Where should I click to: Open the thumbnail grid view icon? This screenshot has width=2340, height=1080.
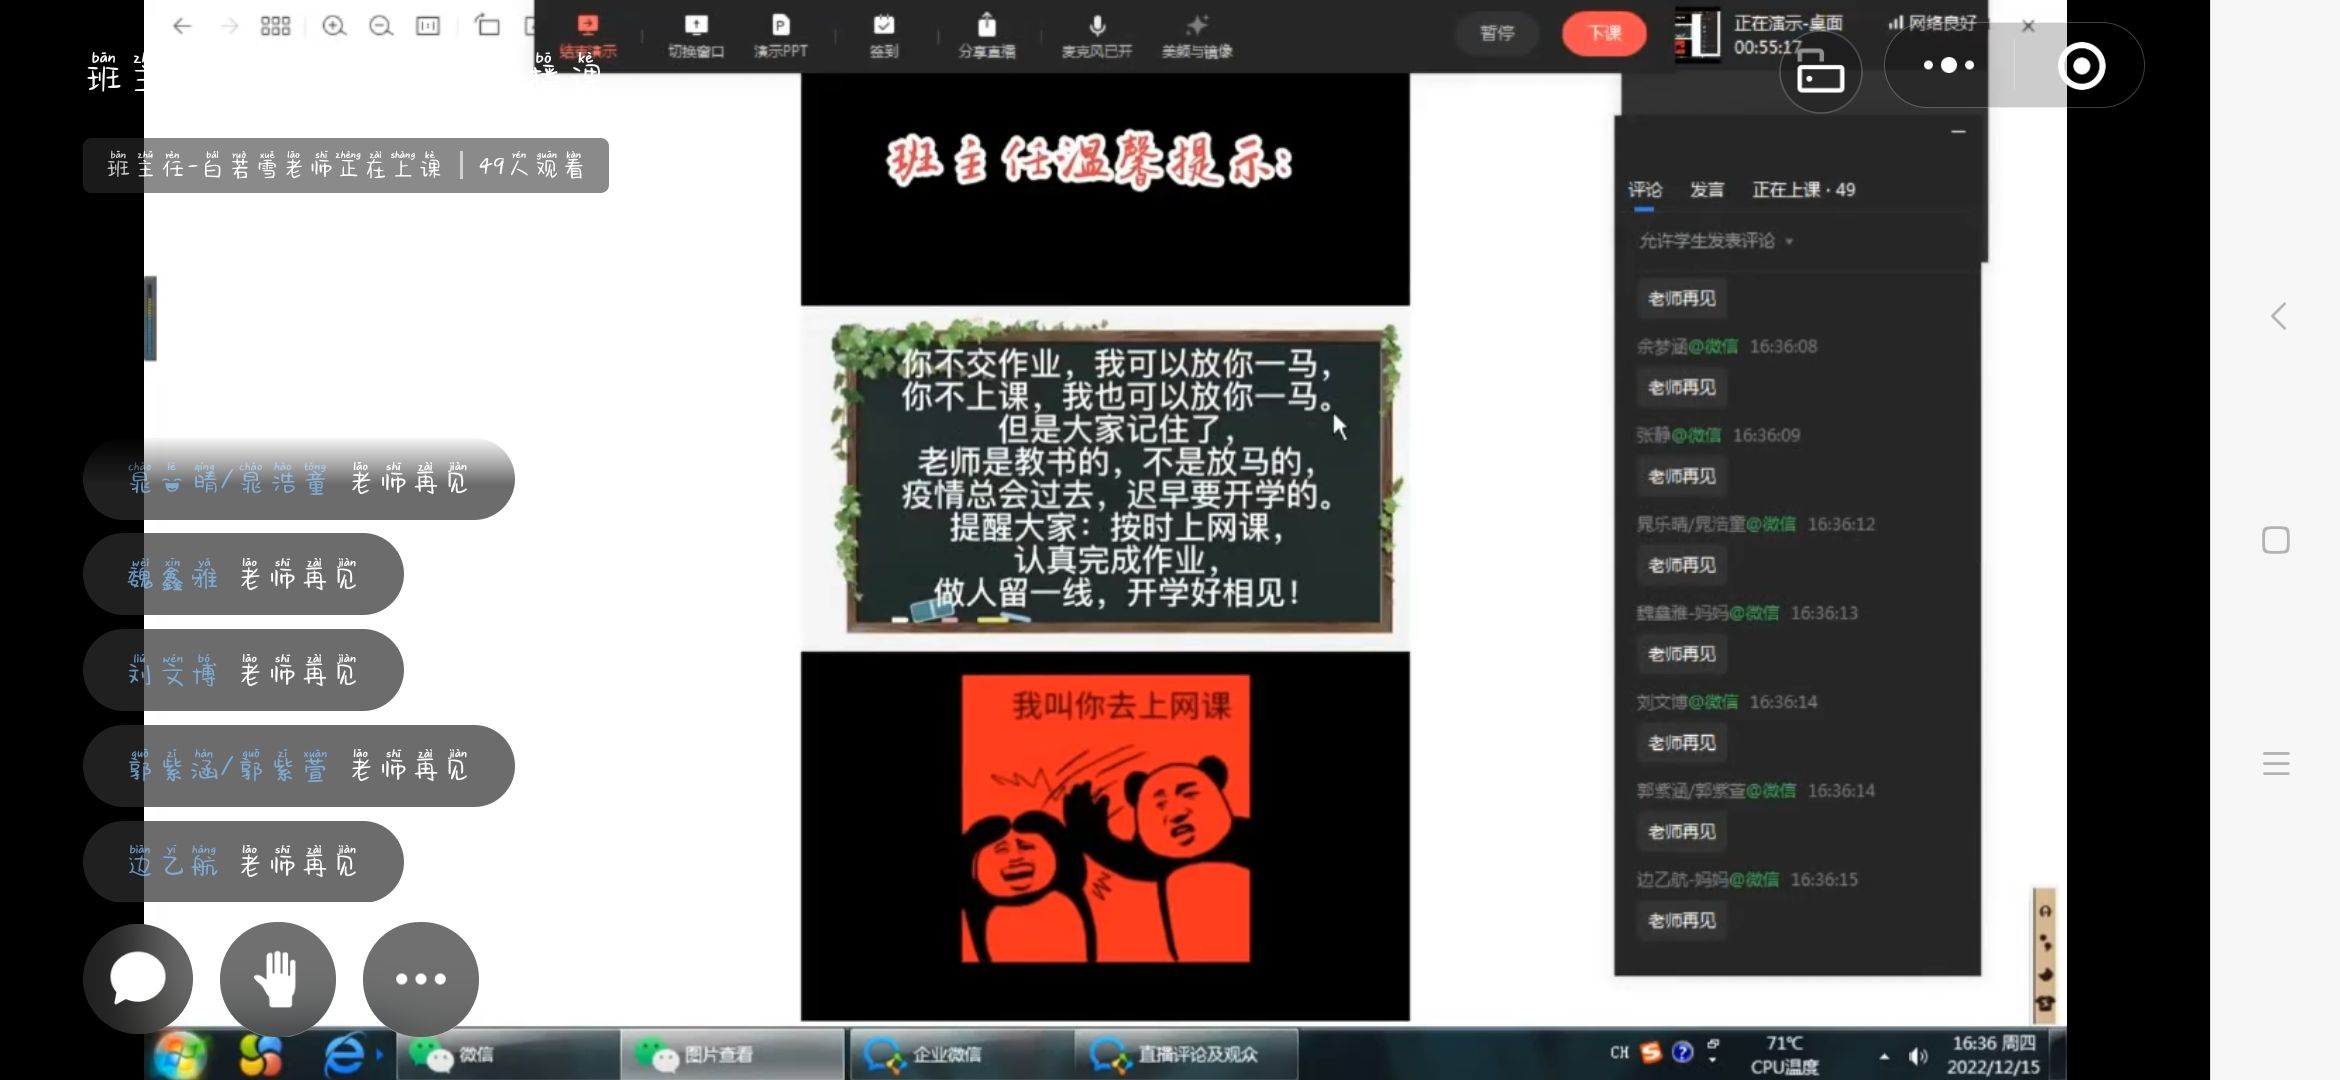pyautogui.click(x=275, y=26)
